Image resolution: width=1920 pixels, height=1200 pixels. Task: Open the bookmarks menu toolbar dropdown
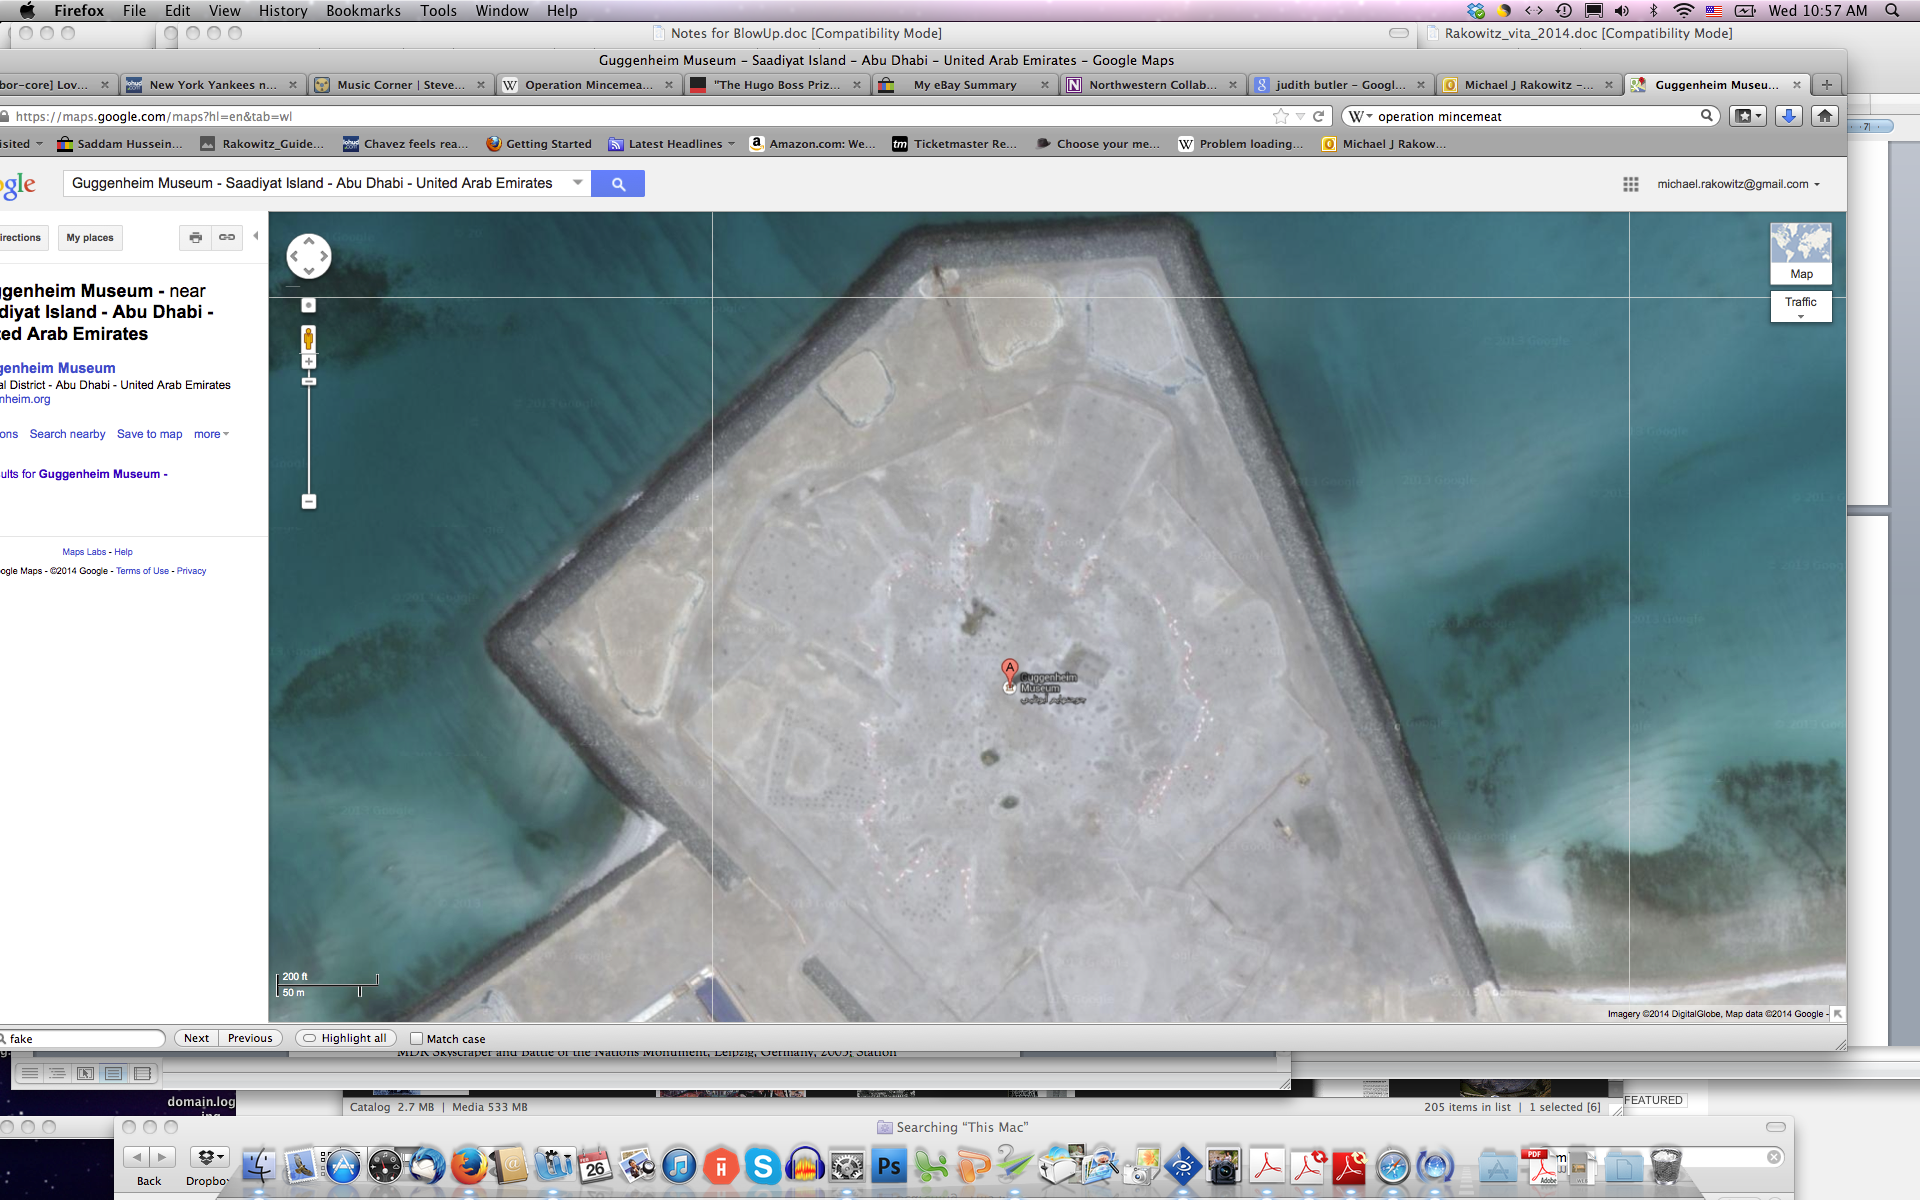[1747, 116]
